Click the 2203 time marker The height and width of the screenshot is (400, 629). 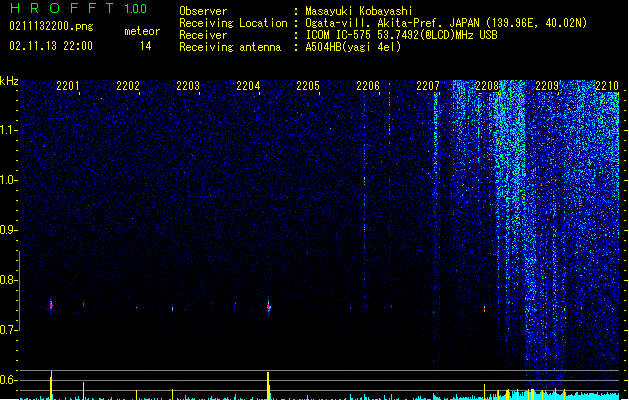tap(188, 85)
